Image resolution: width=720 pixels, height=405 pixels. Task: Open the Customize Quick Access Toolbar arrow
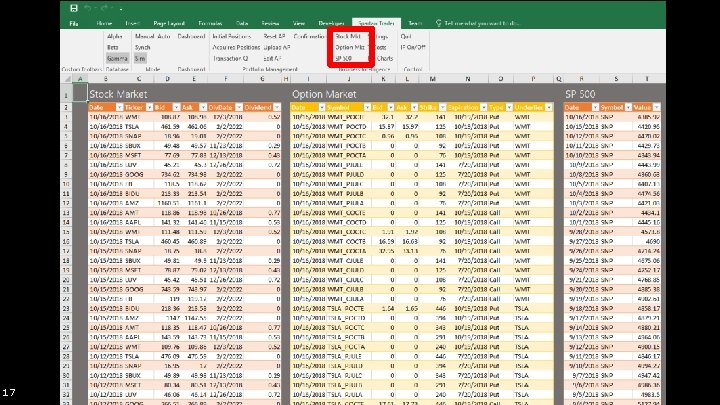click(x=121, y=8)
